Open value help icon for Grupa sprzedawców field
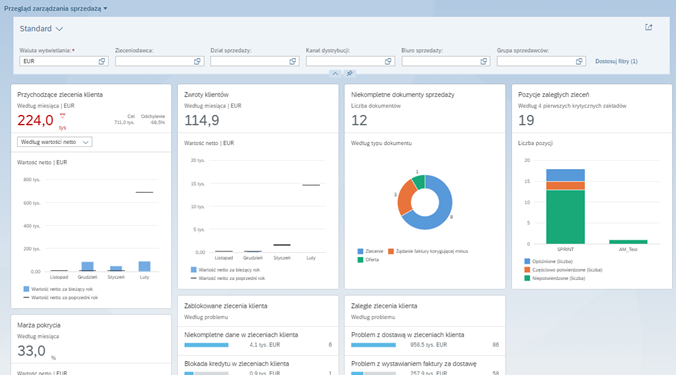Image resolution: width=676 pixels, height=375 pixels. (579, 62)
